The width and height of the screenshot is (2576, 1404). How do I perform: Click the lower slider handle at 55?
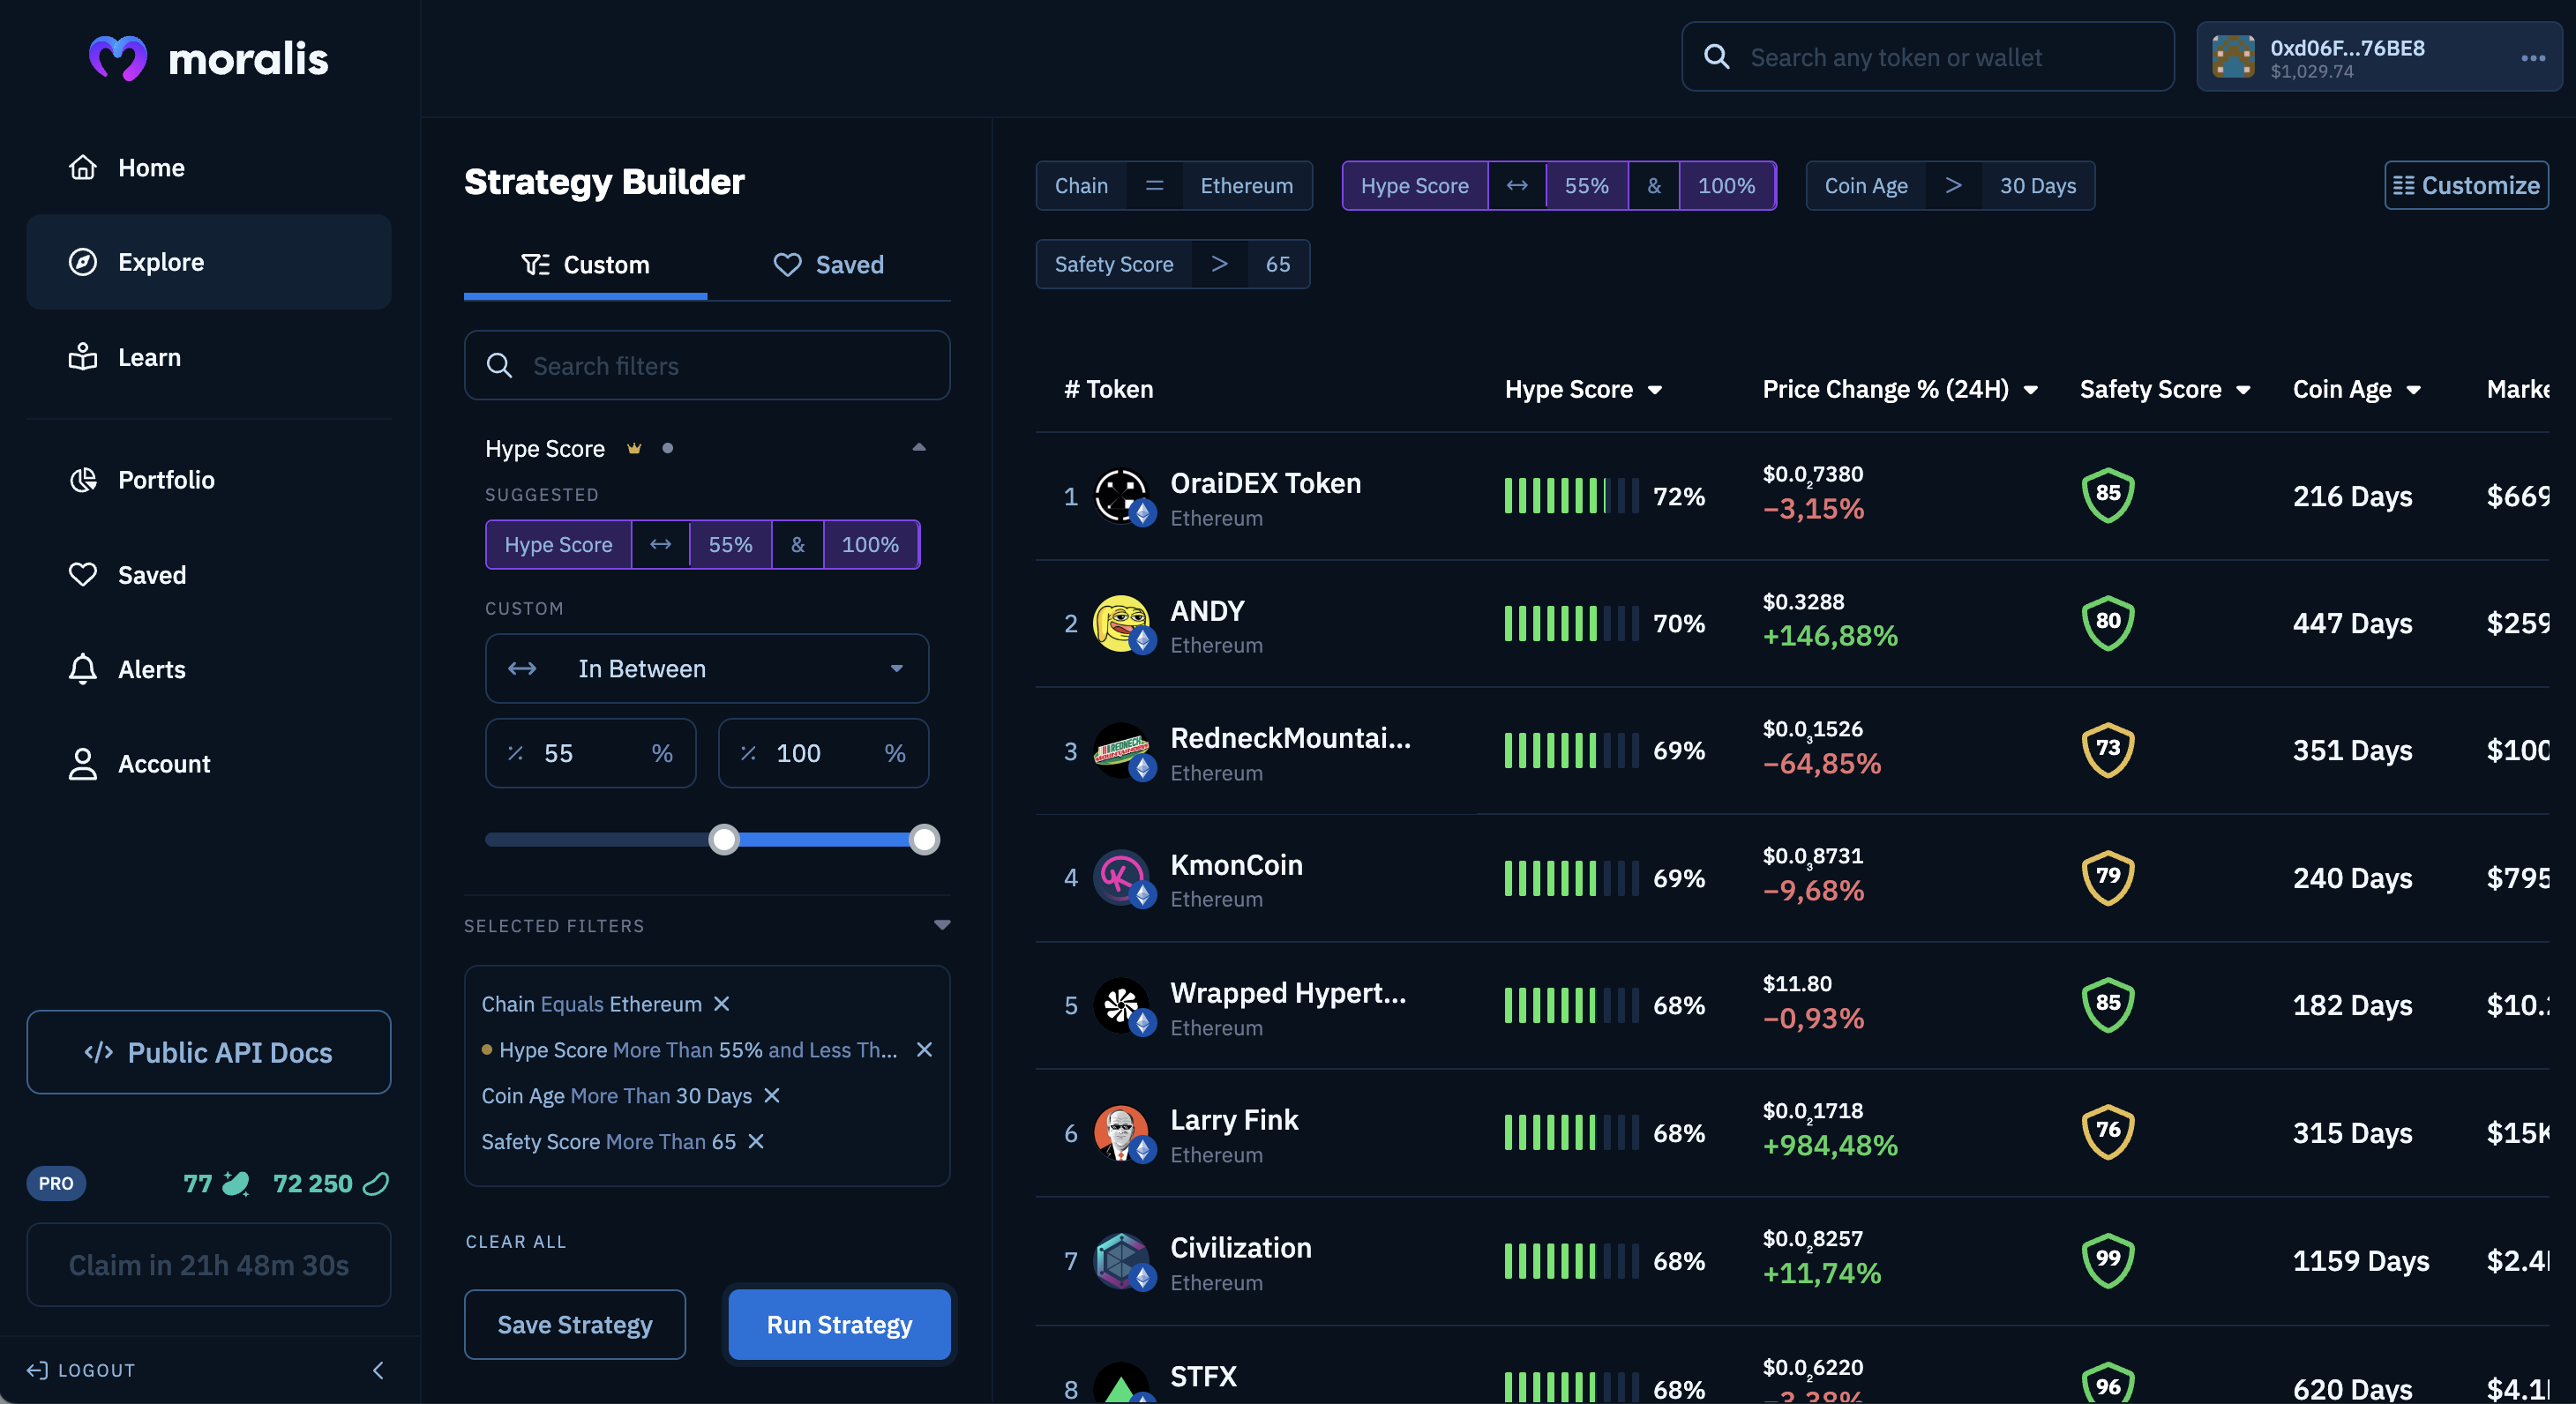pos(724,839)
